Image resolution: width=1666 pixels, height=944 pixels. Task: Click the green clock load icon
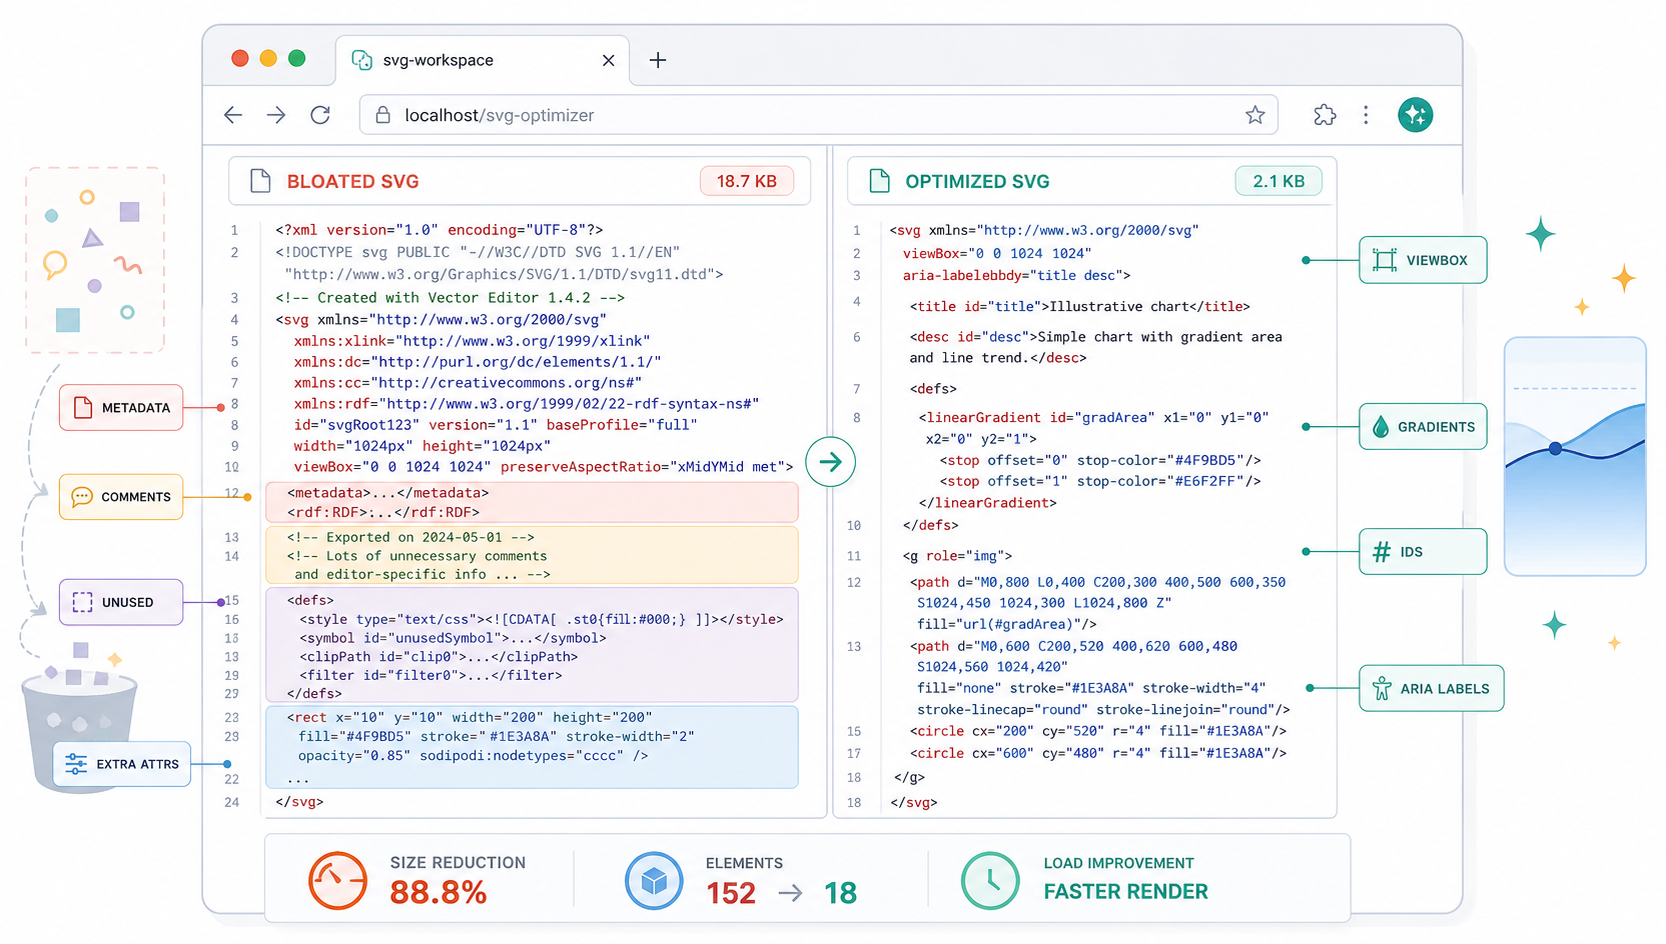click(990, 881)
